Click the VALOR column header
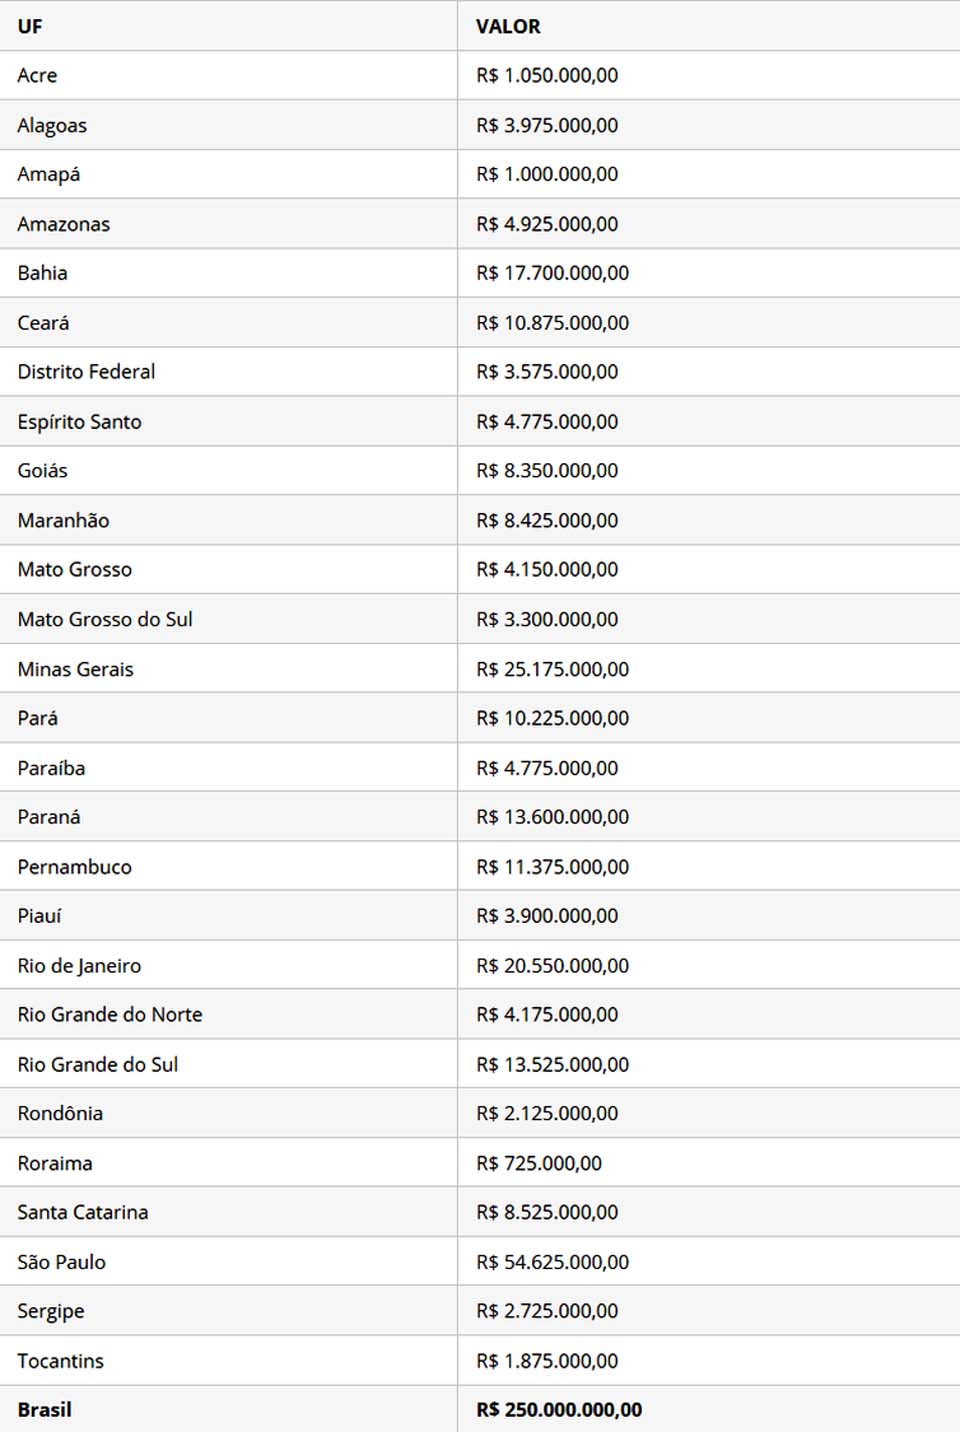This screenshot has height=1432, width=960. [x=508, y=26]
